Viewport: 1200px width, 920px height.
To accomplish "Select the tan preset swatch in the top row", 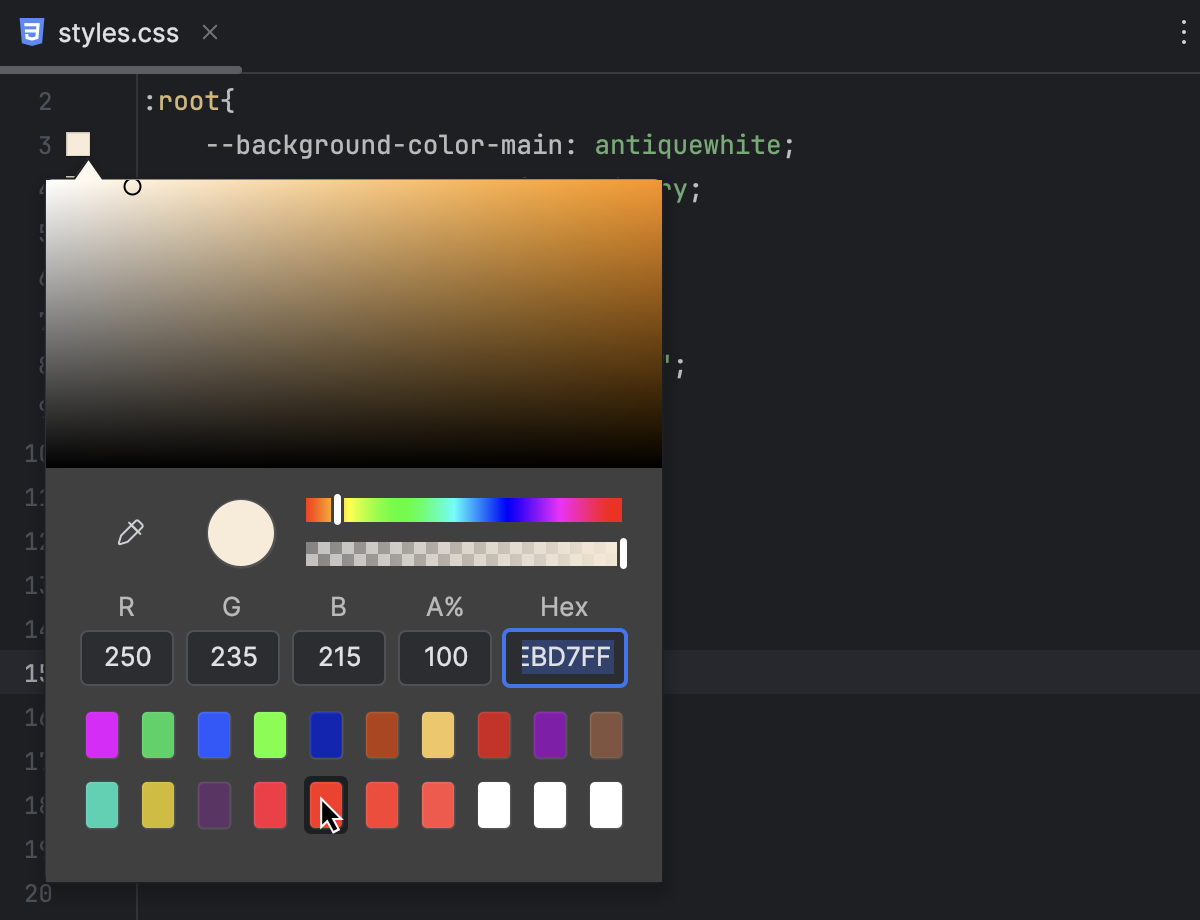I will (438, 735).
